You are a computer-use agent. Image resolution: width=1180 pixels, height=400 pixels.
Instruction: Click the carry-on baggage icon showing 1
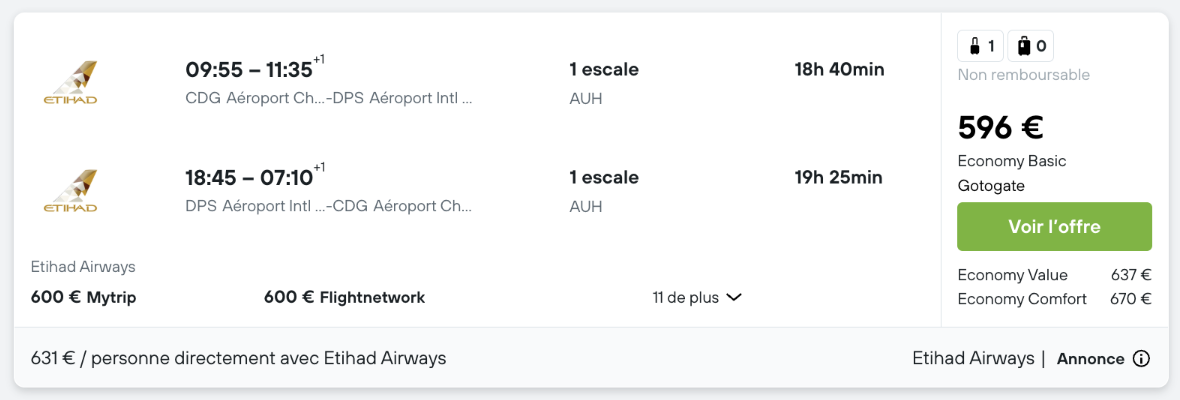(981, 47)
